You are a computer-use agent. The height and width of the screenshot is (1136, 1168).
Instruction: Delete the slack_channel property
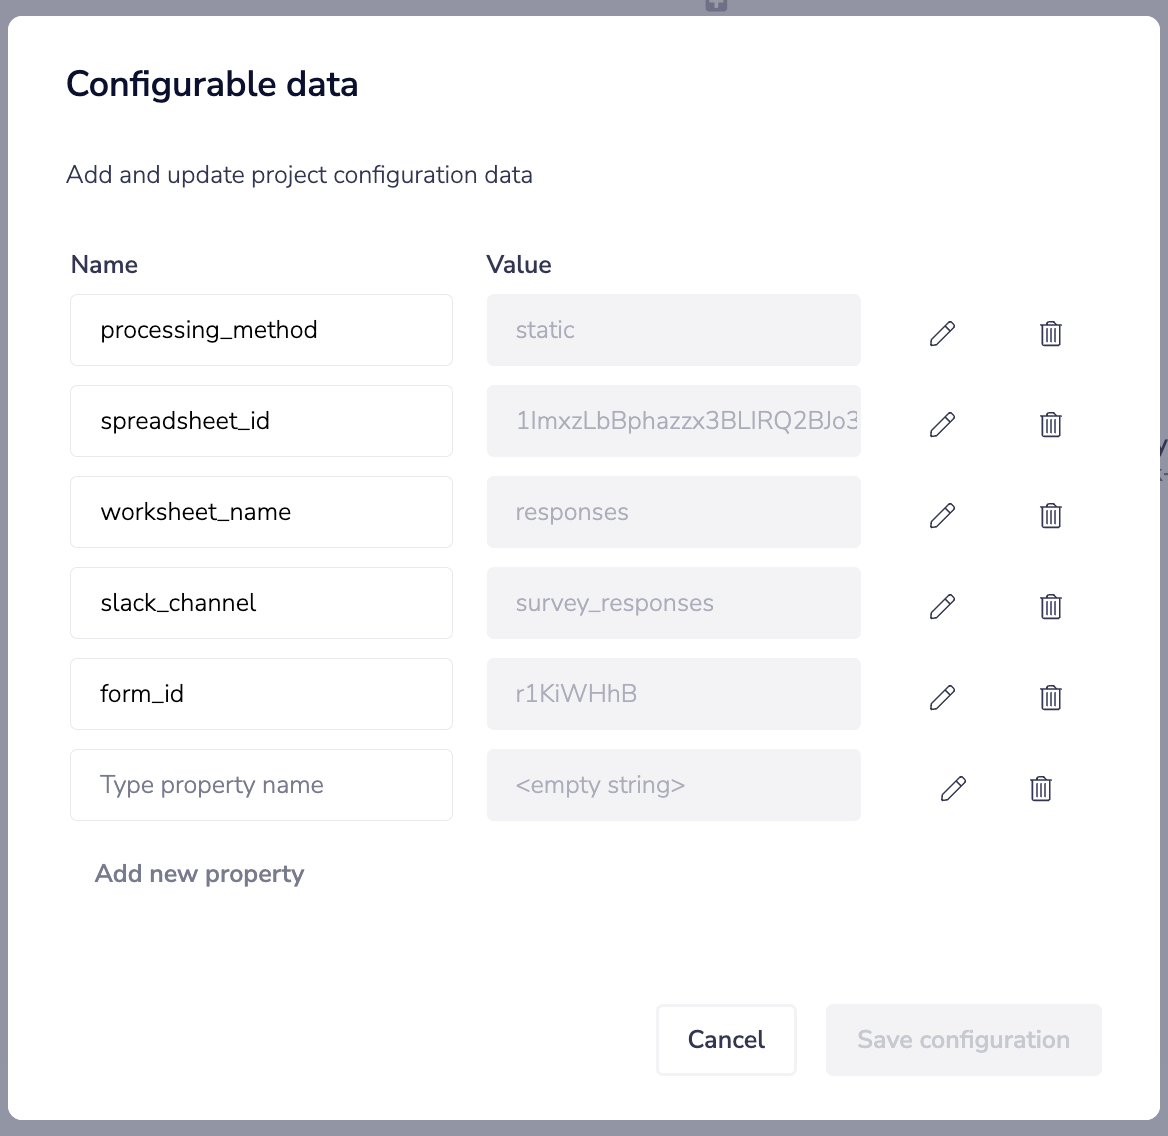[1050, 606]
